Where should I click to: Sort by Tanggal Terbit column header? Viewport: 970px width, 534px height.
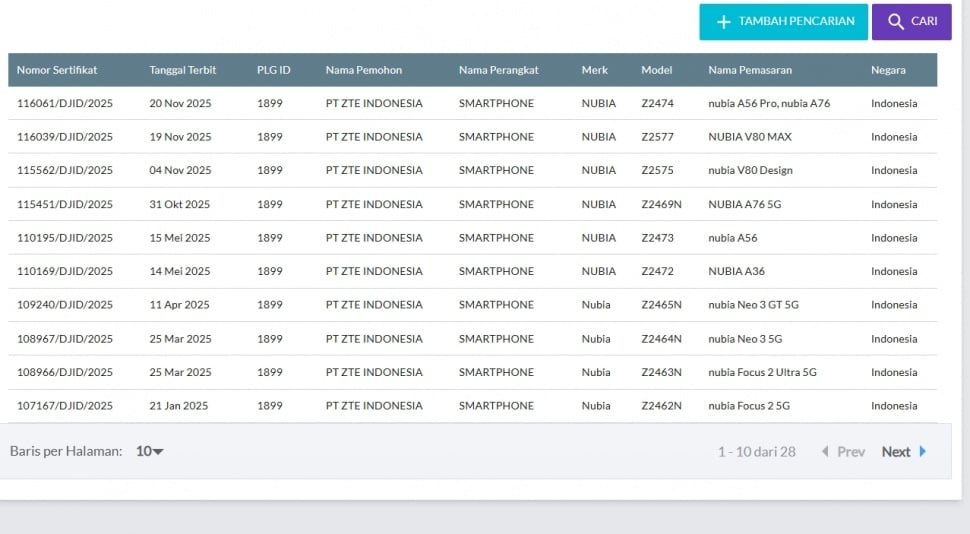pos(182,70)
